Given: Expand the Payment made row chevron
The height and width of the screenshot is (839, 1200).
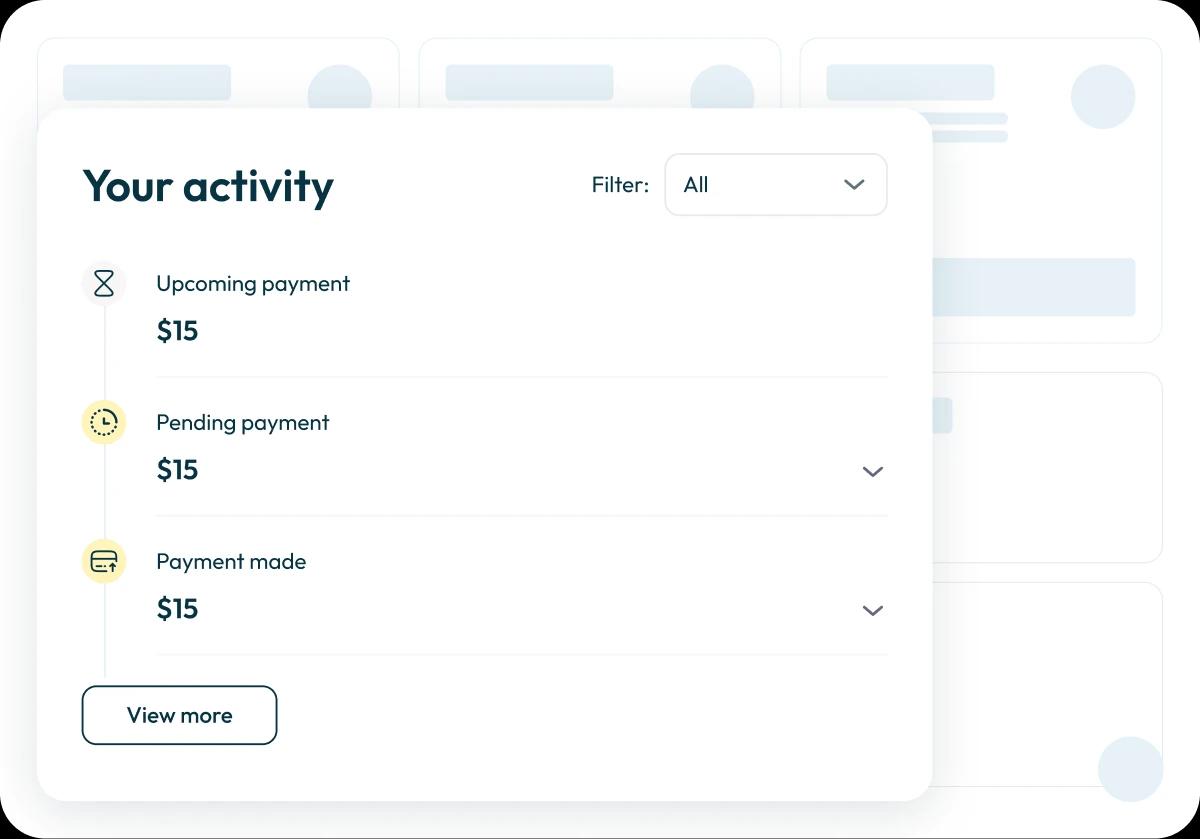Looking at the screenshot, I should [x=873, y=611].
